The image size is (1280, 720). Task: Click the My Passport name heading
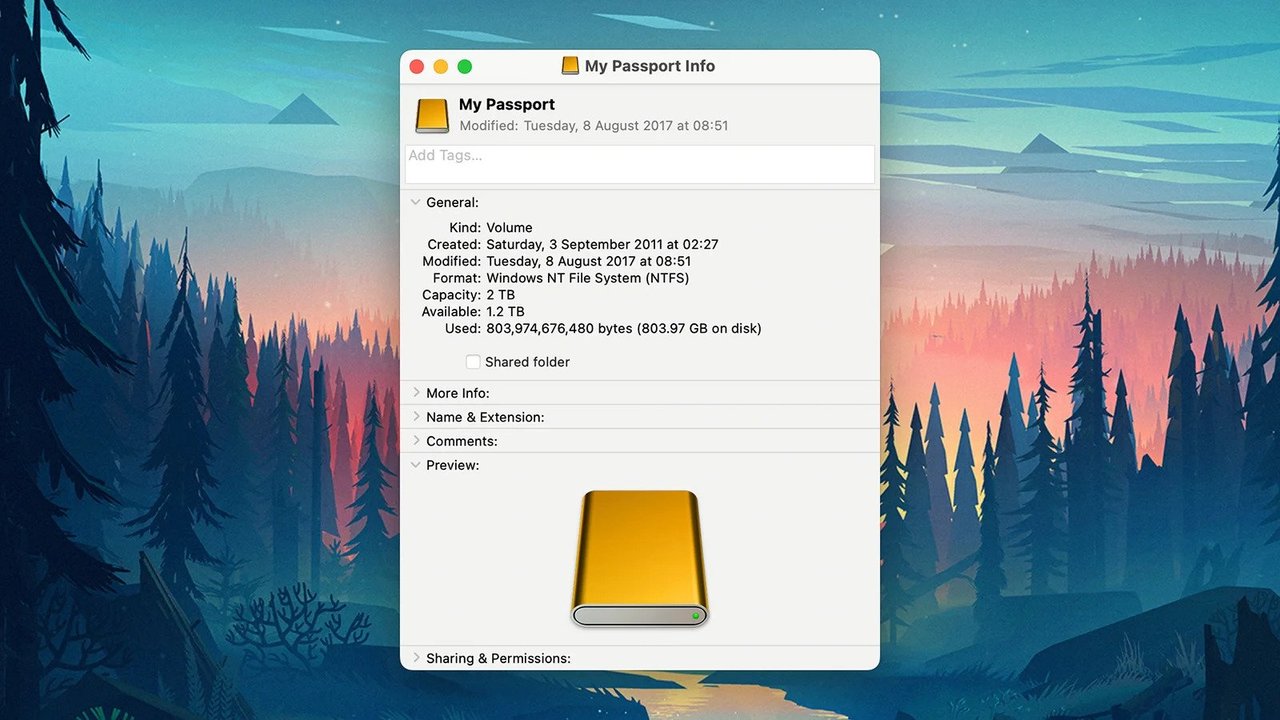507,104
